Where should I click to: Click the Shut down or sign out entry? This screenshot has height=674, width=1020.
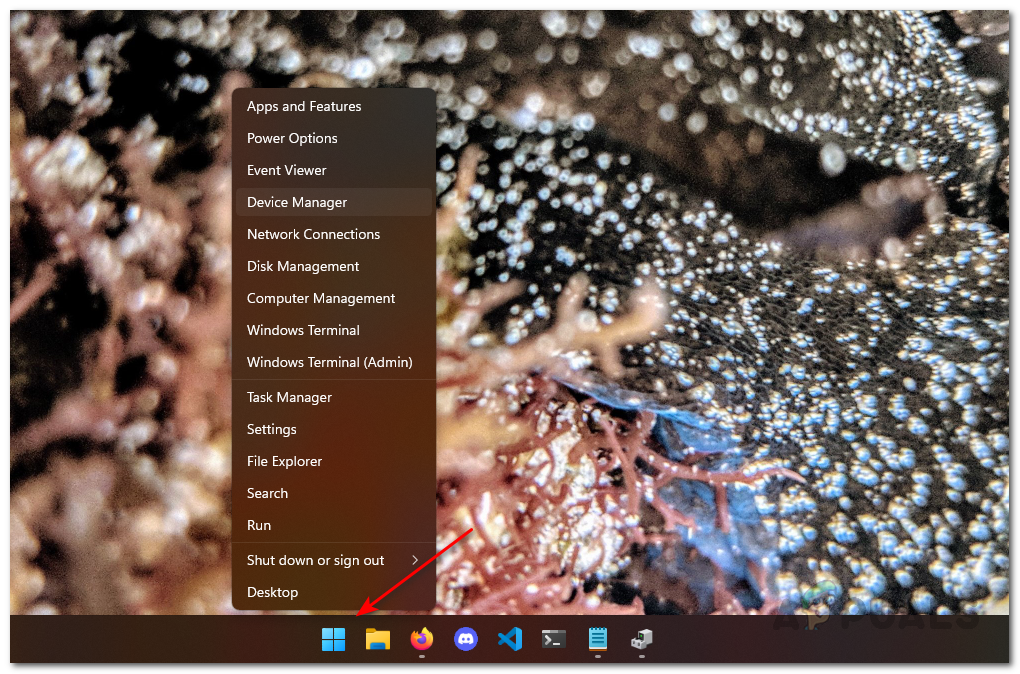[x=334, y=560]
